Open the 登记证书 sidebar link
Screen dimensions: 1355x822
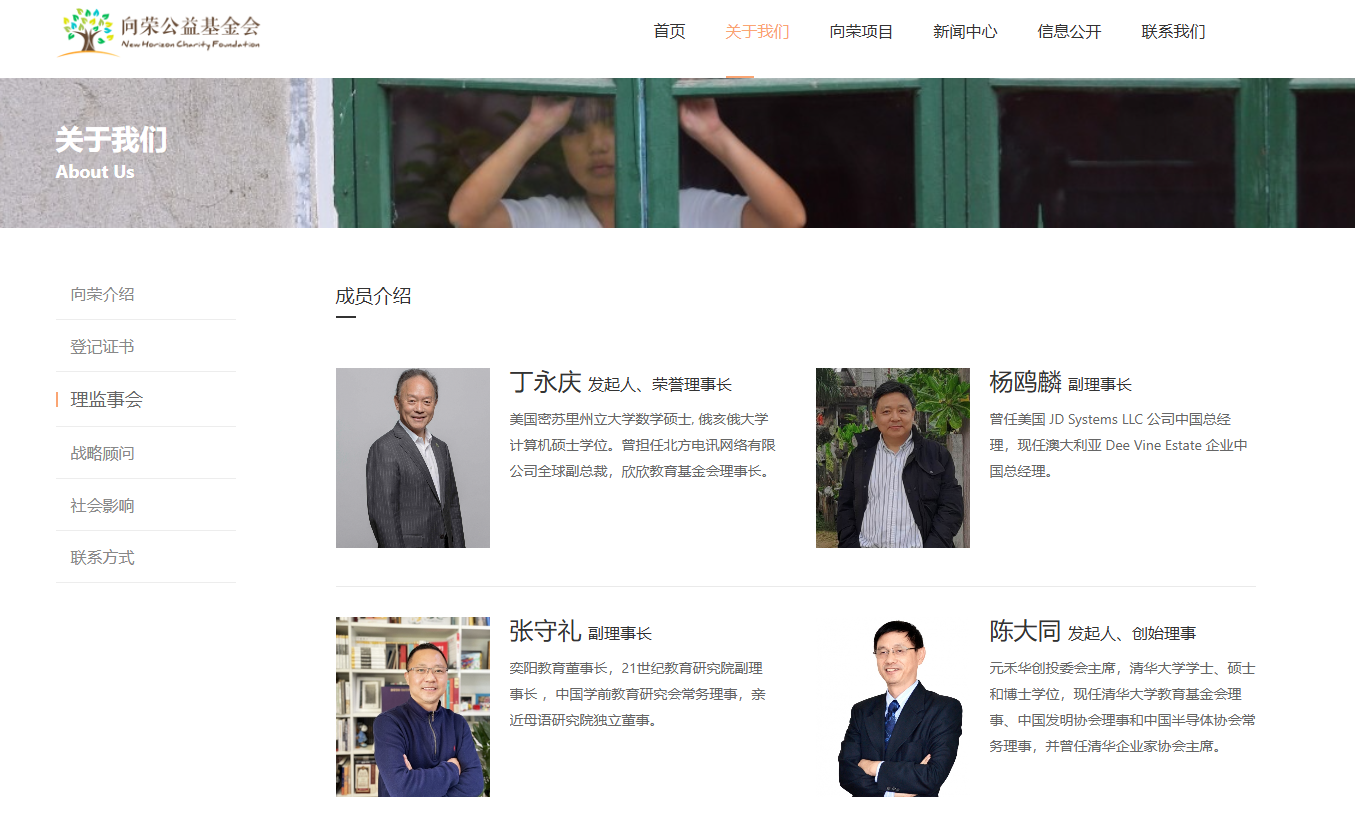(x=146, y=346)
